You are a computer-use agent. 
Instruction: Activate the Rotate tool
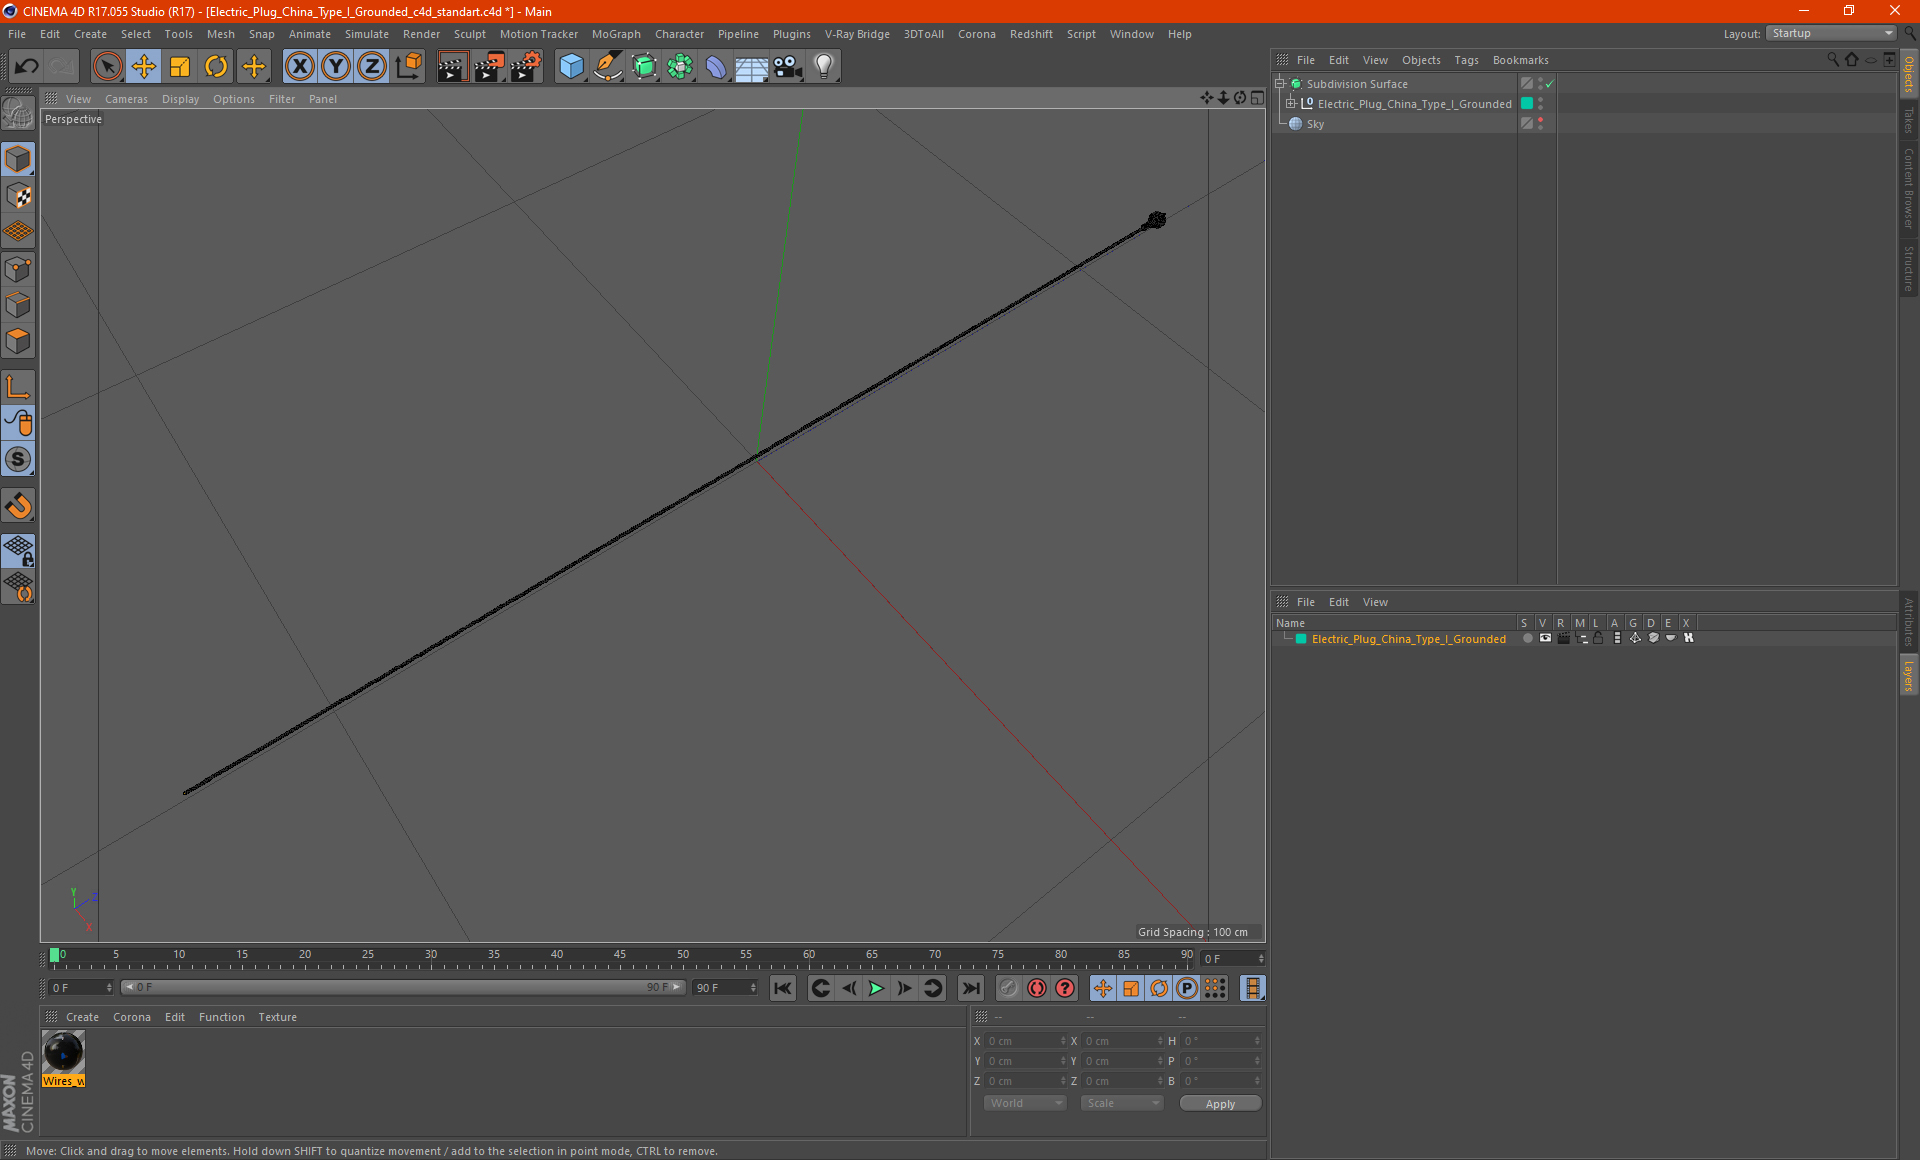tap(216, 67)
